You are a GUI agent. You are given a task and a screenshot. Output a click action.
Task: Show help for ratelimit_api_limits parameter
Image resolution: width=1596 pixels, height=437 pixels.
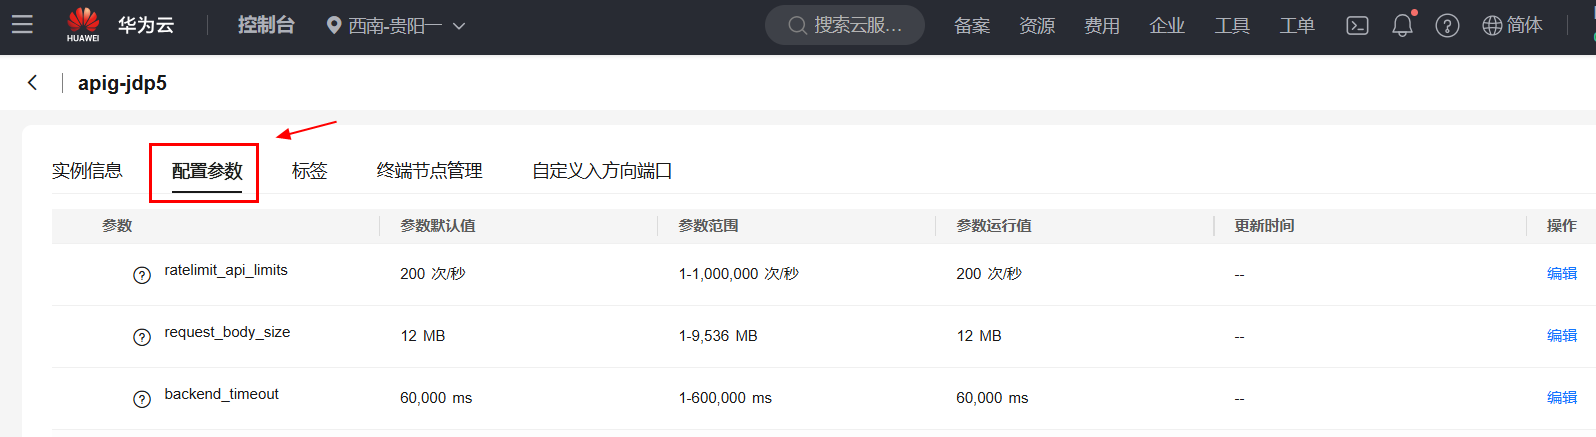142,275
